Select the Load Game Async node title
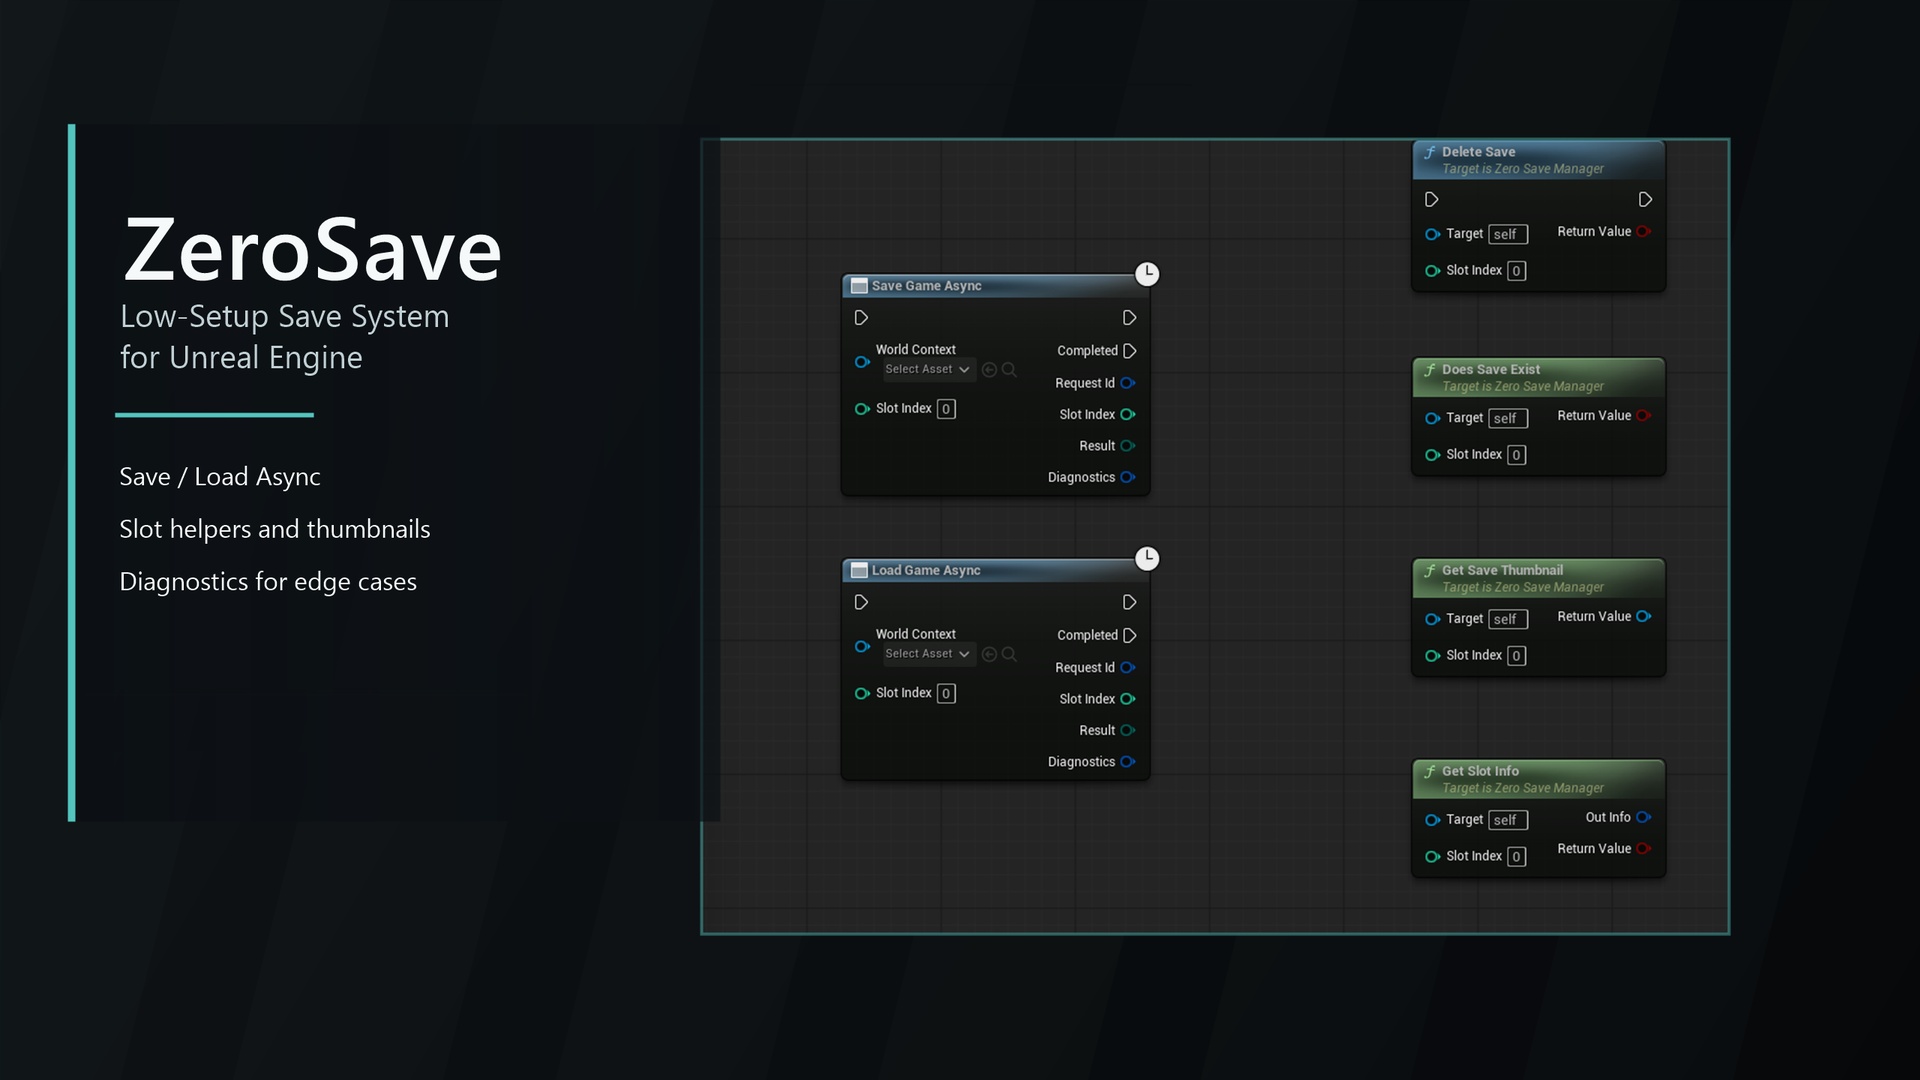The image size is (1920, 1080). click(x=926, y=570)
